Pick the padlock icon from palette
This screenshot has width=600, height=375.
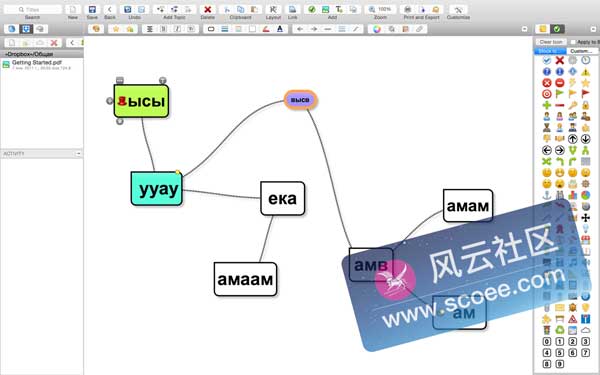(585, 105)
